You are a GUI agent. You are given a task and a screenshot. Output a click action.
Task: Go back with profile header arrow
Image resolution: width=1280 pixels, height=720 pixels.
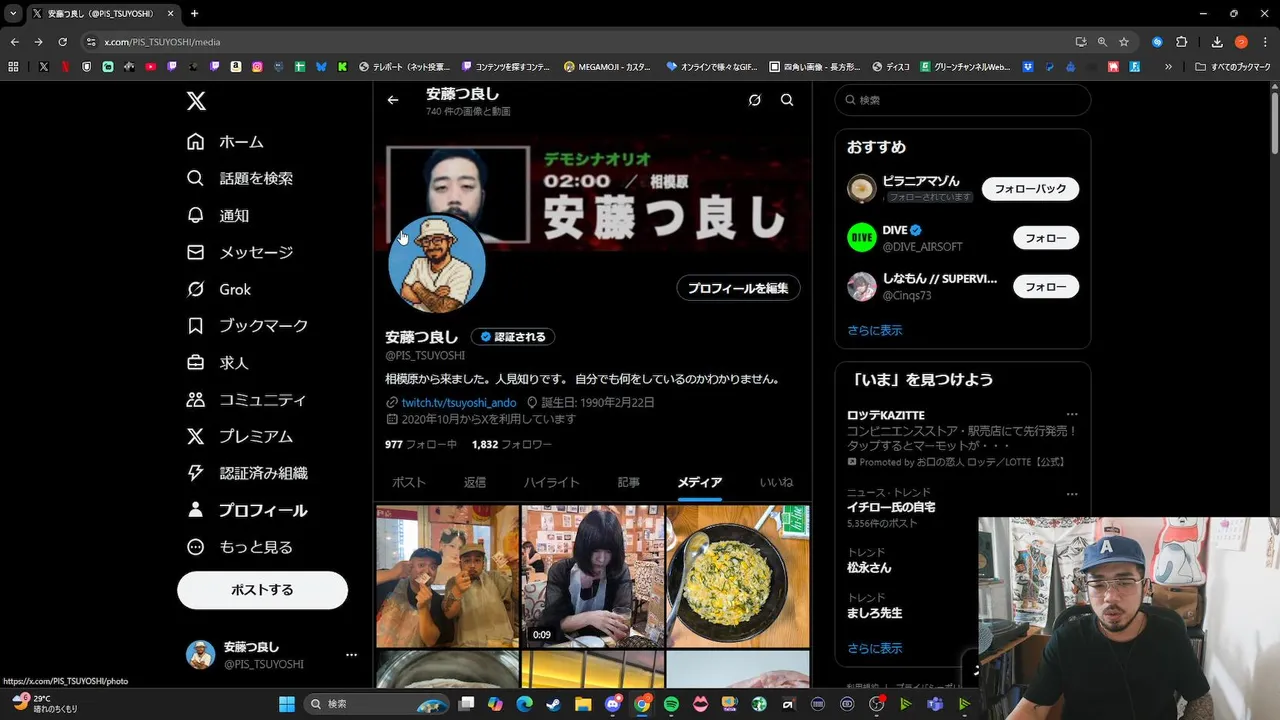click(393, 100)
